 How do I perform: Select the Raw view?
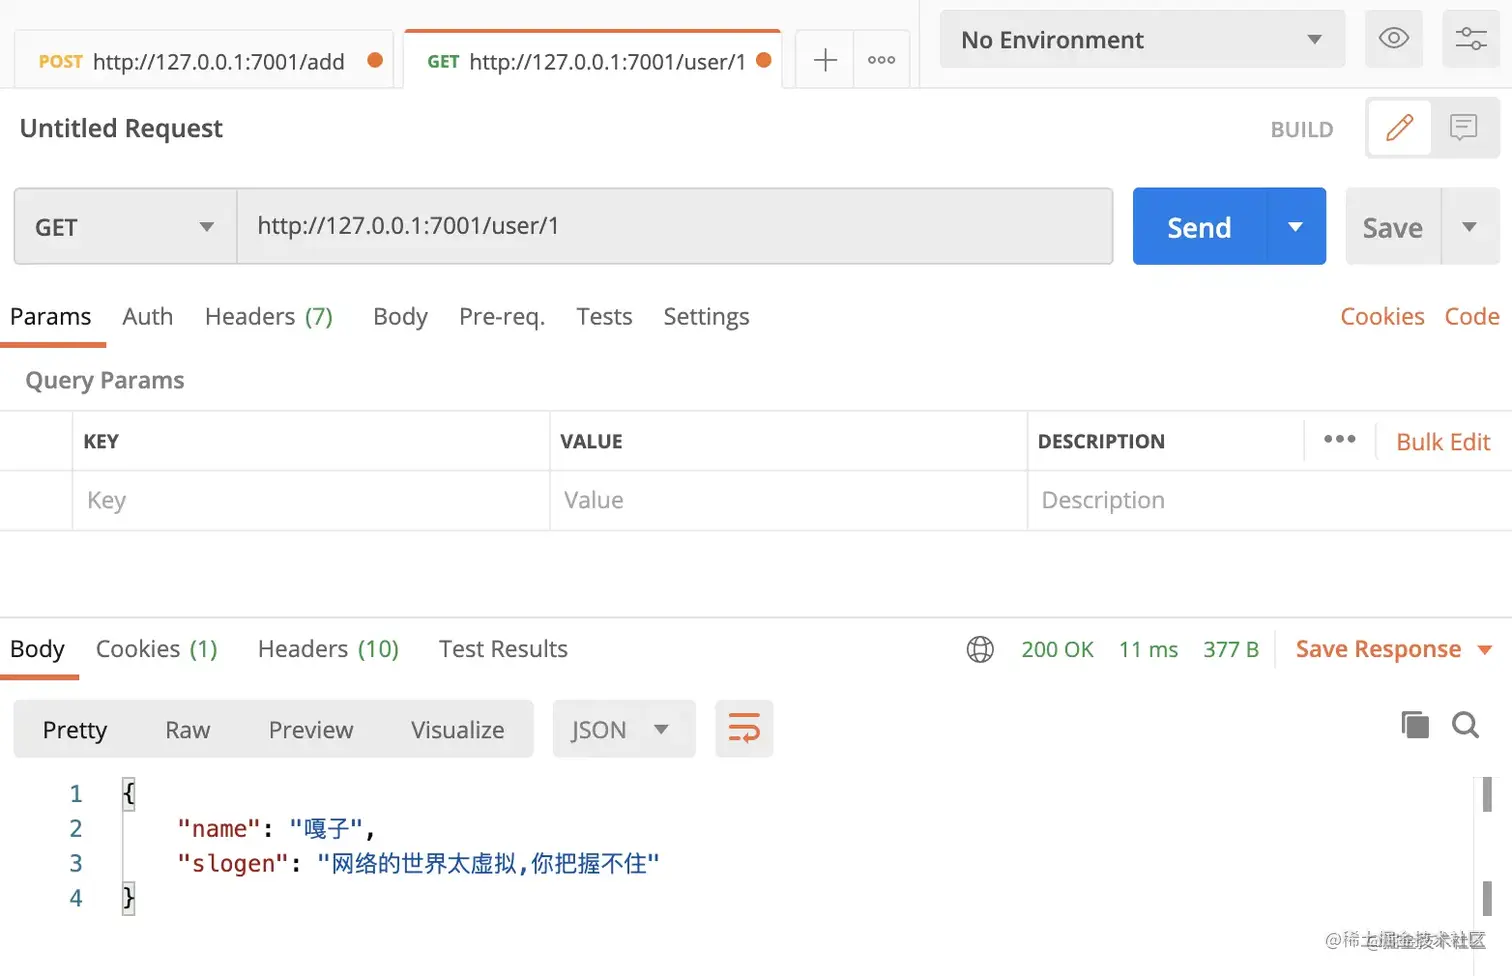tap(188, 730)
